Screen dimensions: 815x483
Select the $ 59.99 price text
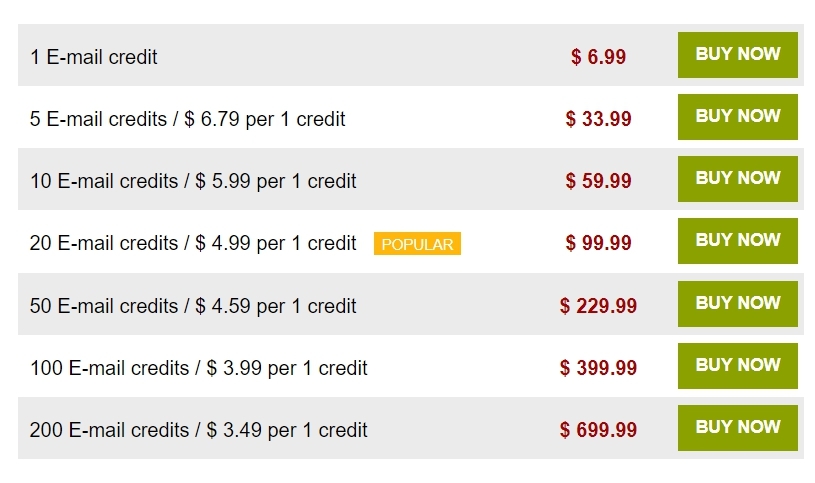coord(598,181)
